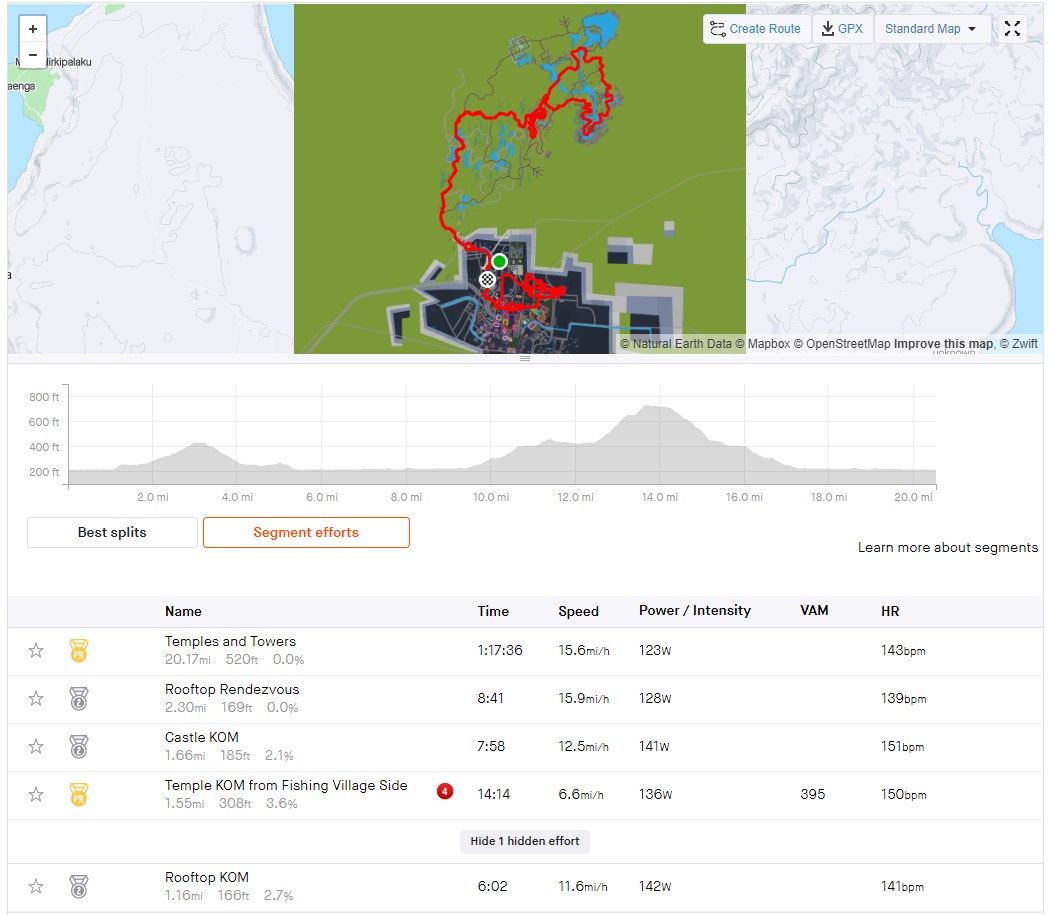This screenshot has width=1049, height=915.
Task: Open Temple KOM from Fishing Village Side
Action: point(286,785)
